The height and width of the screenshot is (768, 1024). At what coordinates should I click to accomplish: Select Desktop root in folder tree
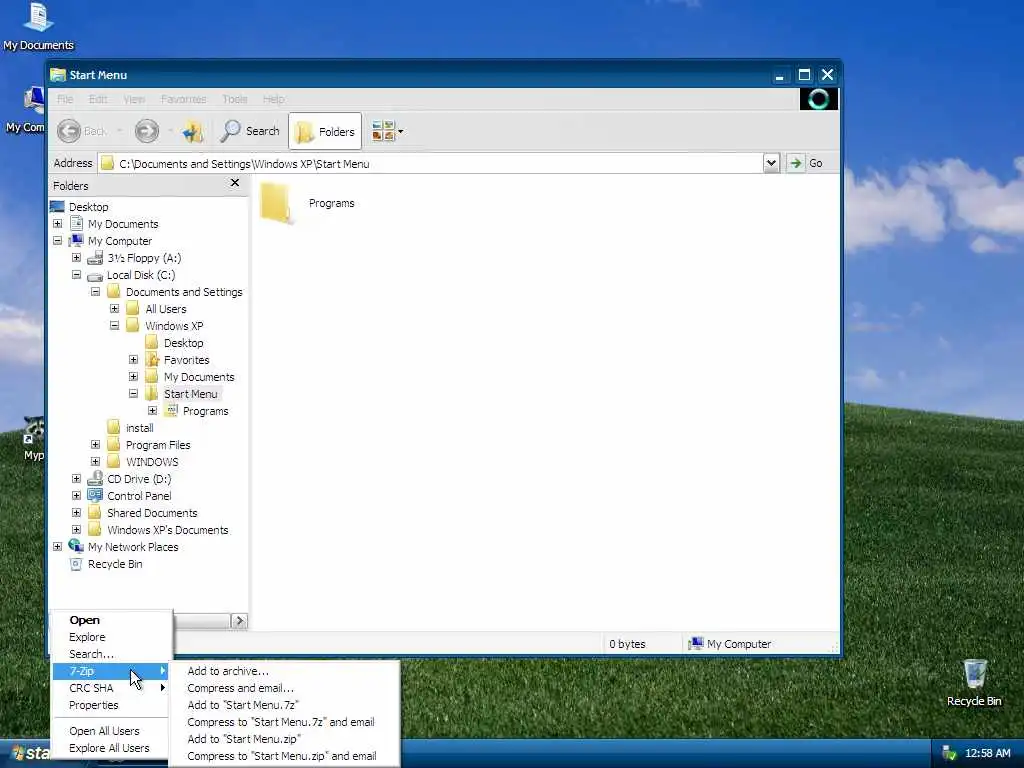(x=88, y=207)
